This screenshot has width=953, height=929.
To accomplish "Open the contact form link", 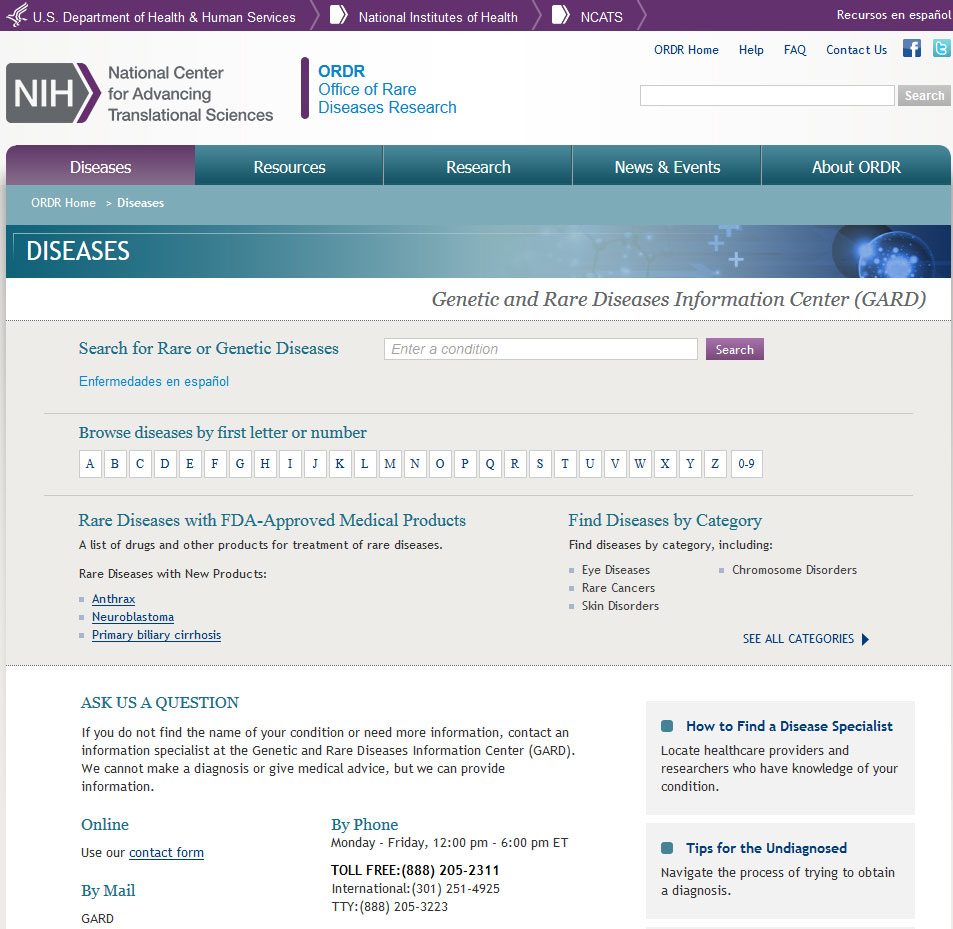I will click(x=165, y=852).
